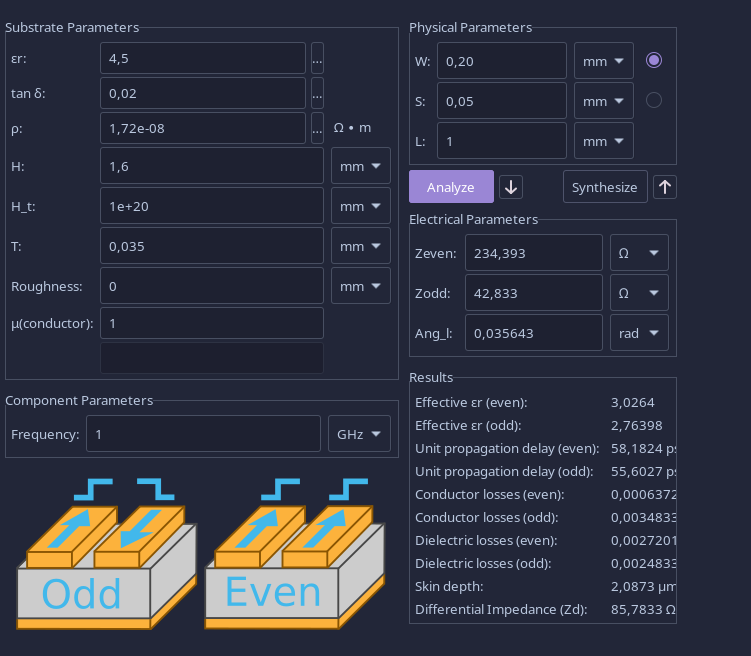Expand the Frequency GHz unit dropdown
The image size is (751, 656).
[x=358, y=434]
